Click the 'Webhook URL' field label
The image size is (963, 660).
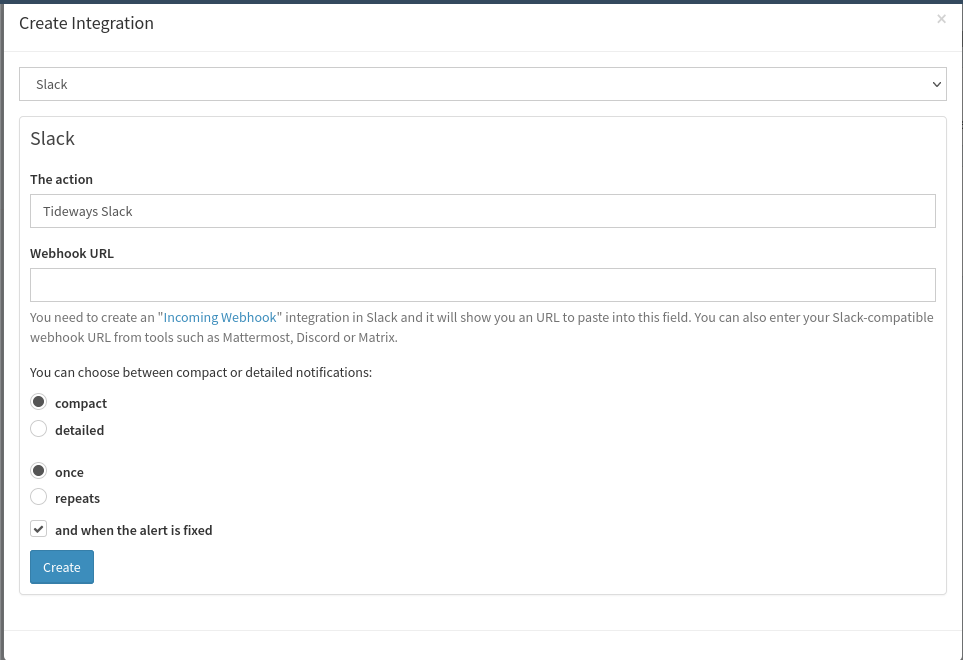coord(72,254)
